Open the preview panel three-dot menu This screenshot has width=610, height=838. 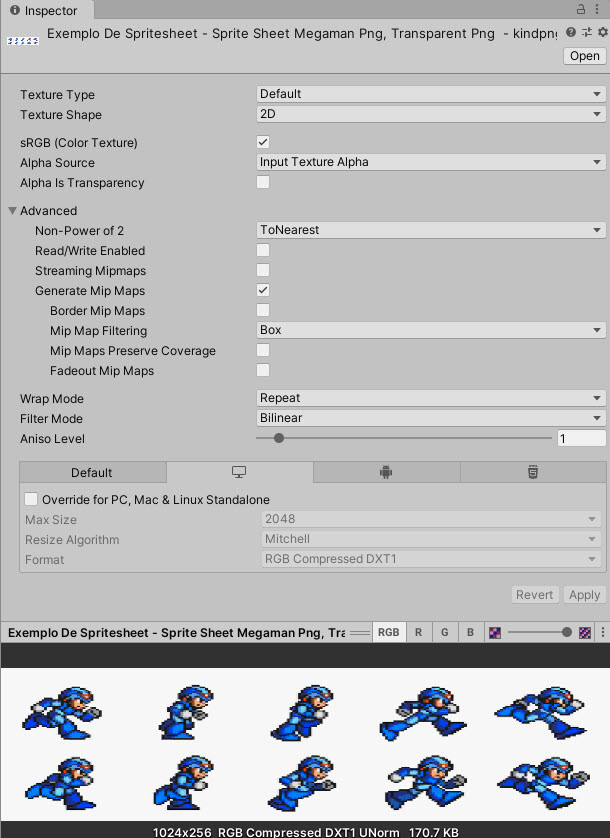click(603, 633)
